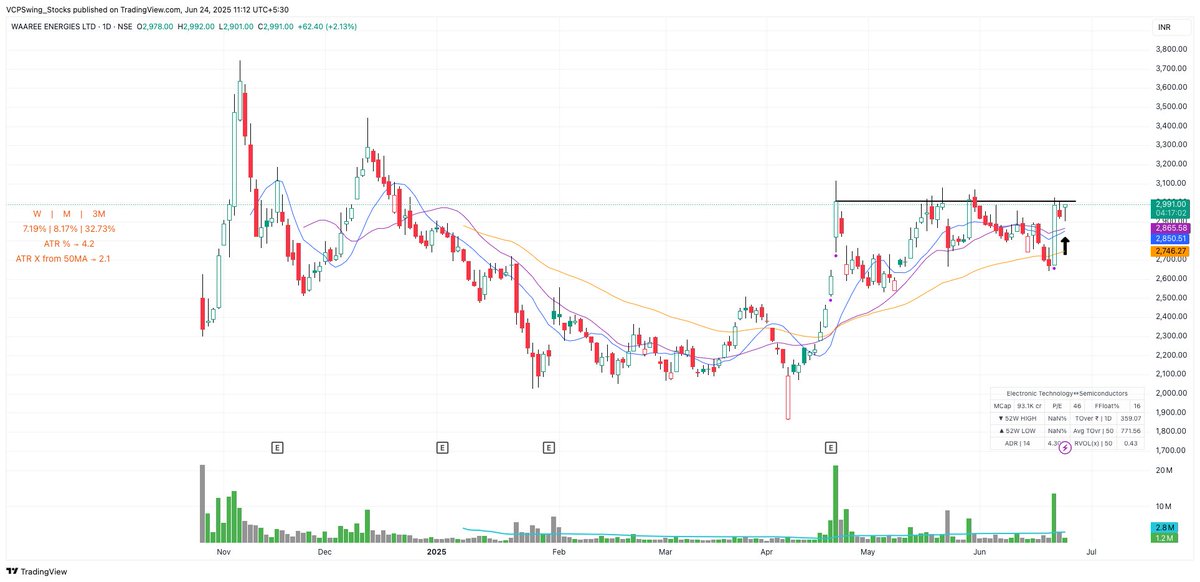Click the Dec time axis label
1200x582 pixels.
pyautogui.click(x=324, y=552)
